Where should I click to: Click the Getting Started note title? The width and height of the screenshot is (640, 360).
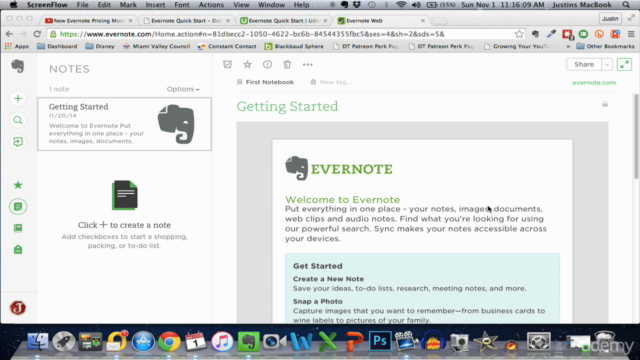pos(287,106)
